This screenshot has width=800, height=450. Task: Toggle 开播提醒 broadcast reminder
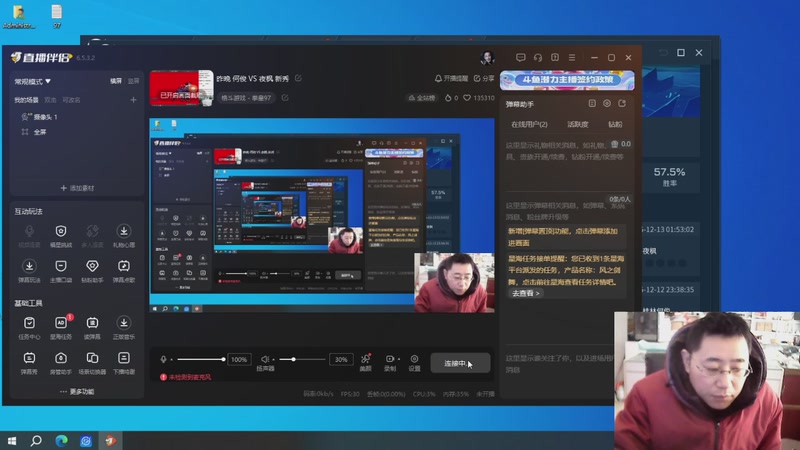451,78
